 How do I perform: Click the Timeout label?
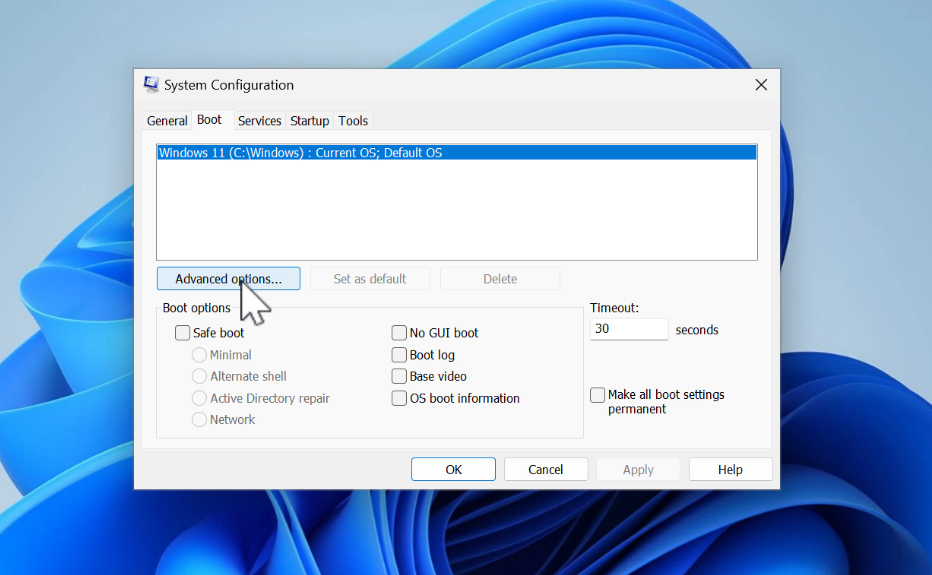point(614,308)
